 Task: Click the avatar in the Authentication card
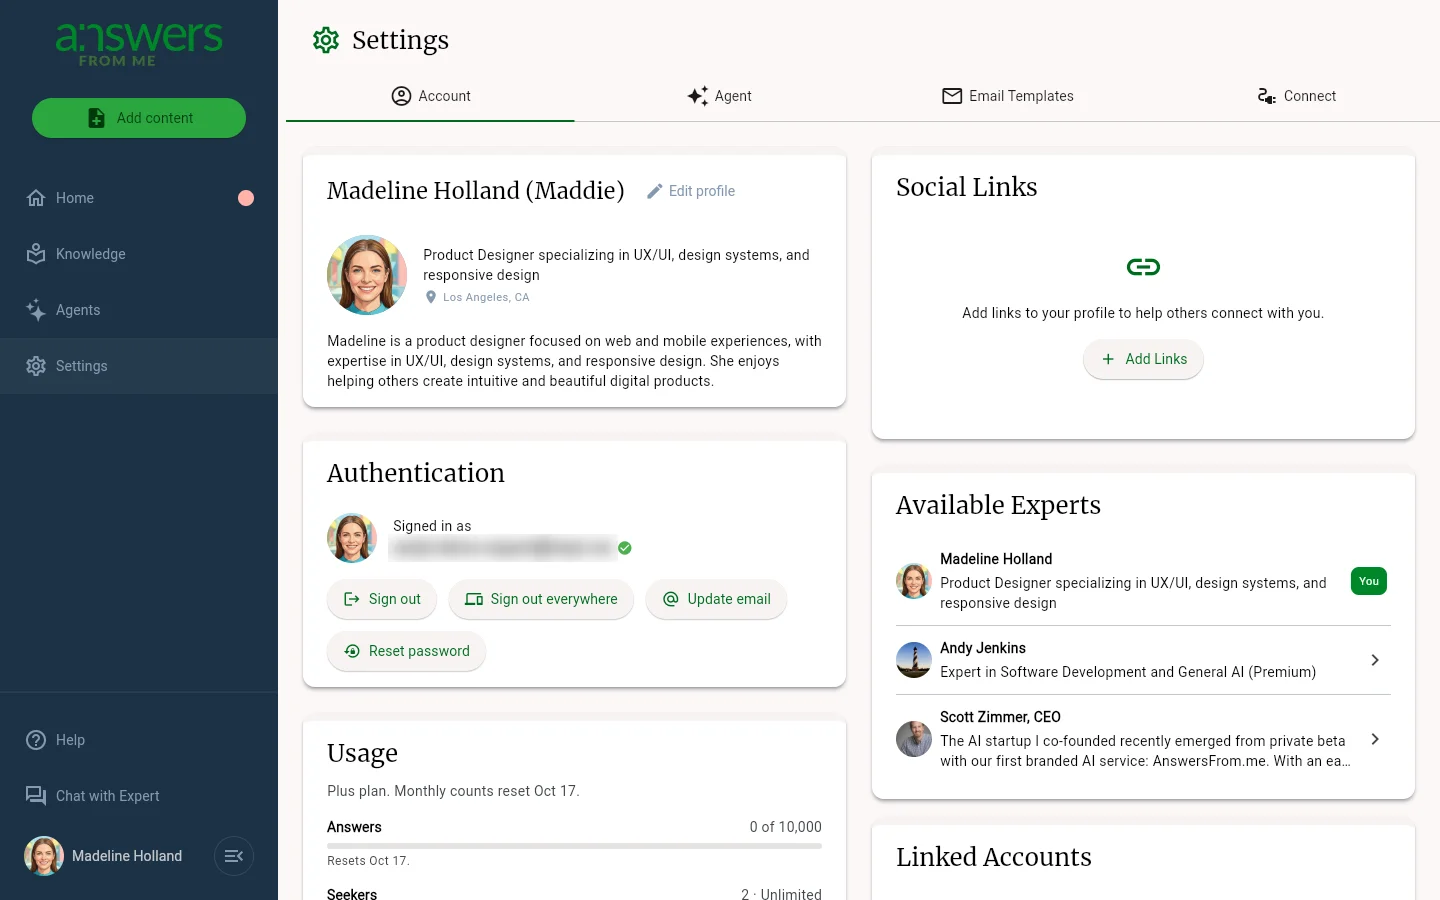tap(352, 538)
